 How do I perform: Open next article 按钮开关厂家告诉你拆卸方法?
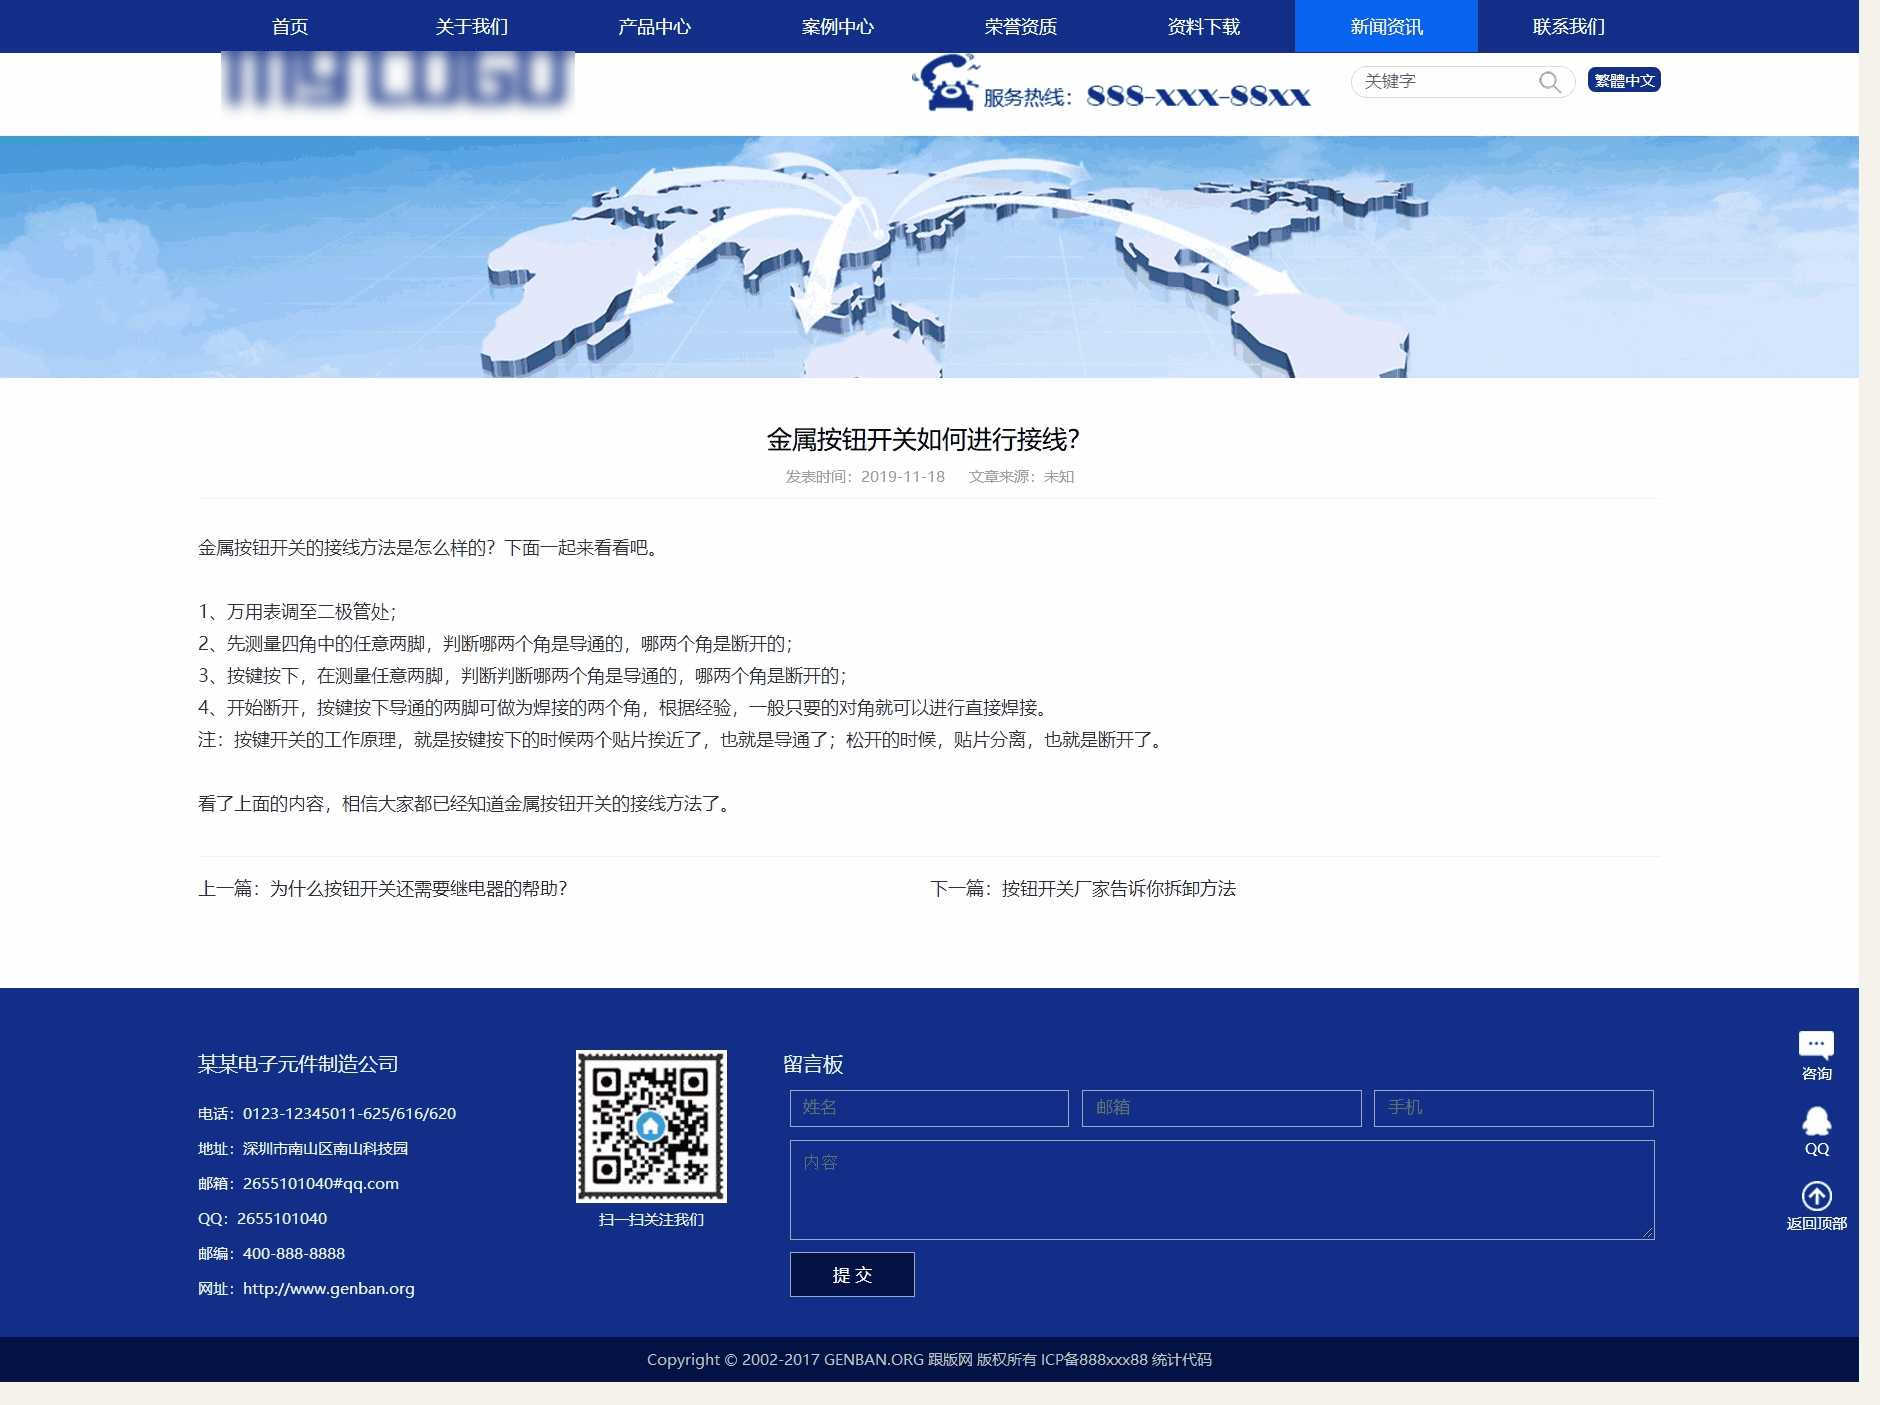[1118, 888]
